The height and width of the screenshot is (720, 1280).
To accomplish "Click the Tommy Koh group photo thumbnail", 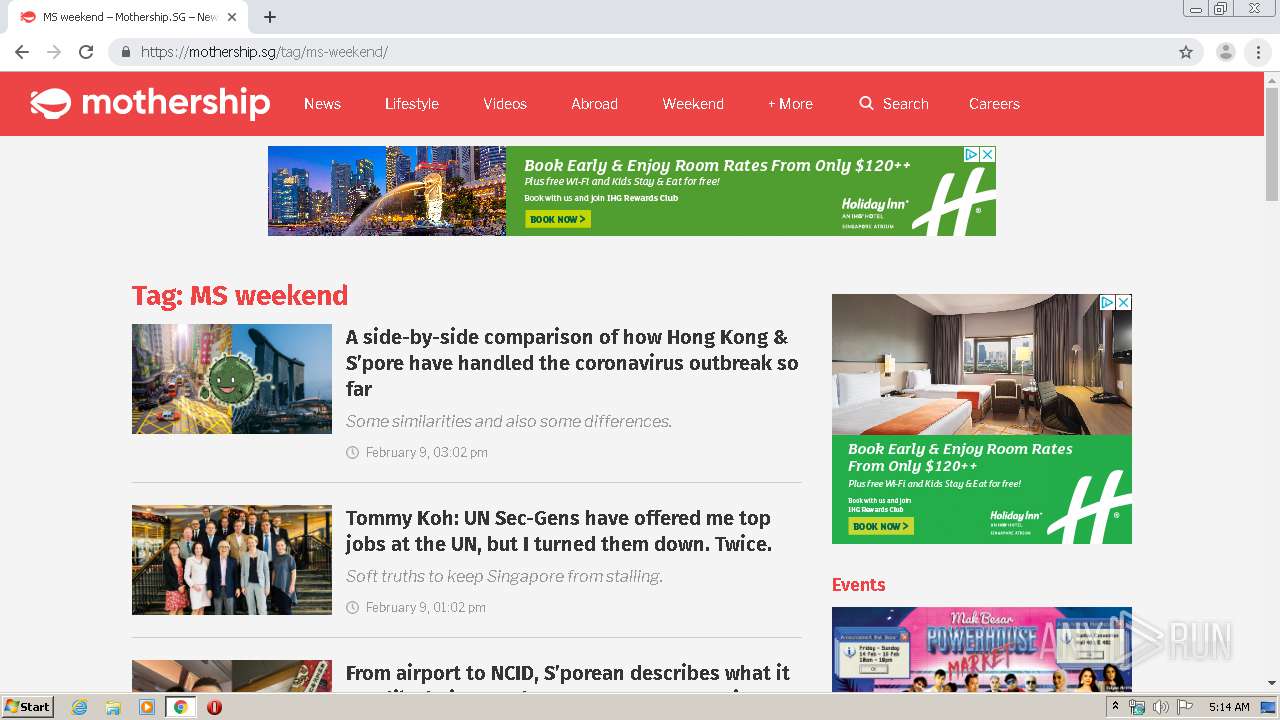I will (232, 560).
